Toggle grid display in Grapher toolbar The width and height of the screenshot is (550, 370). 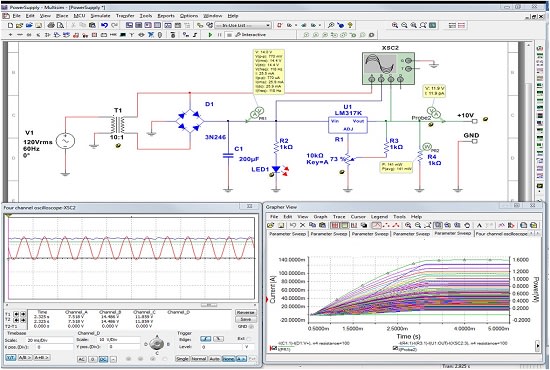(x=335, y=225)
